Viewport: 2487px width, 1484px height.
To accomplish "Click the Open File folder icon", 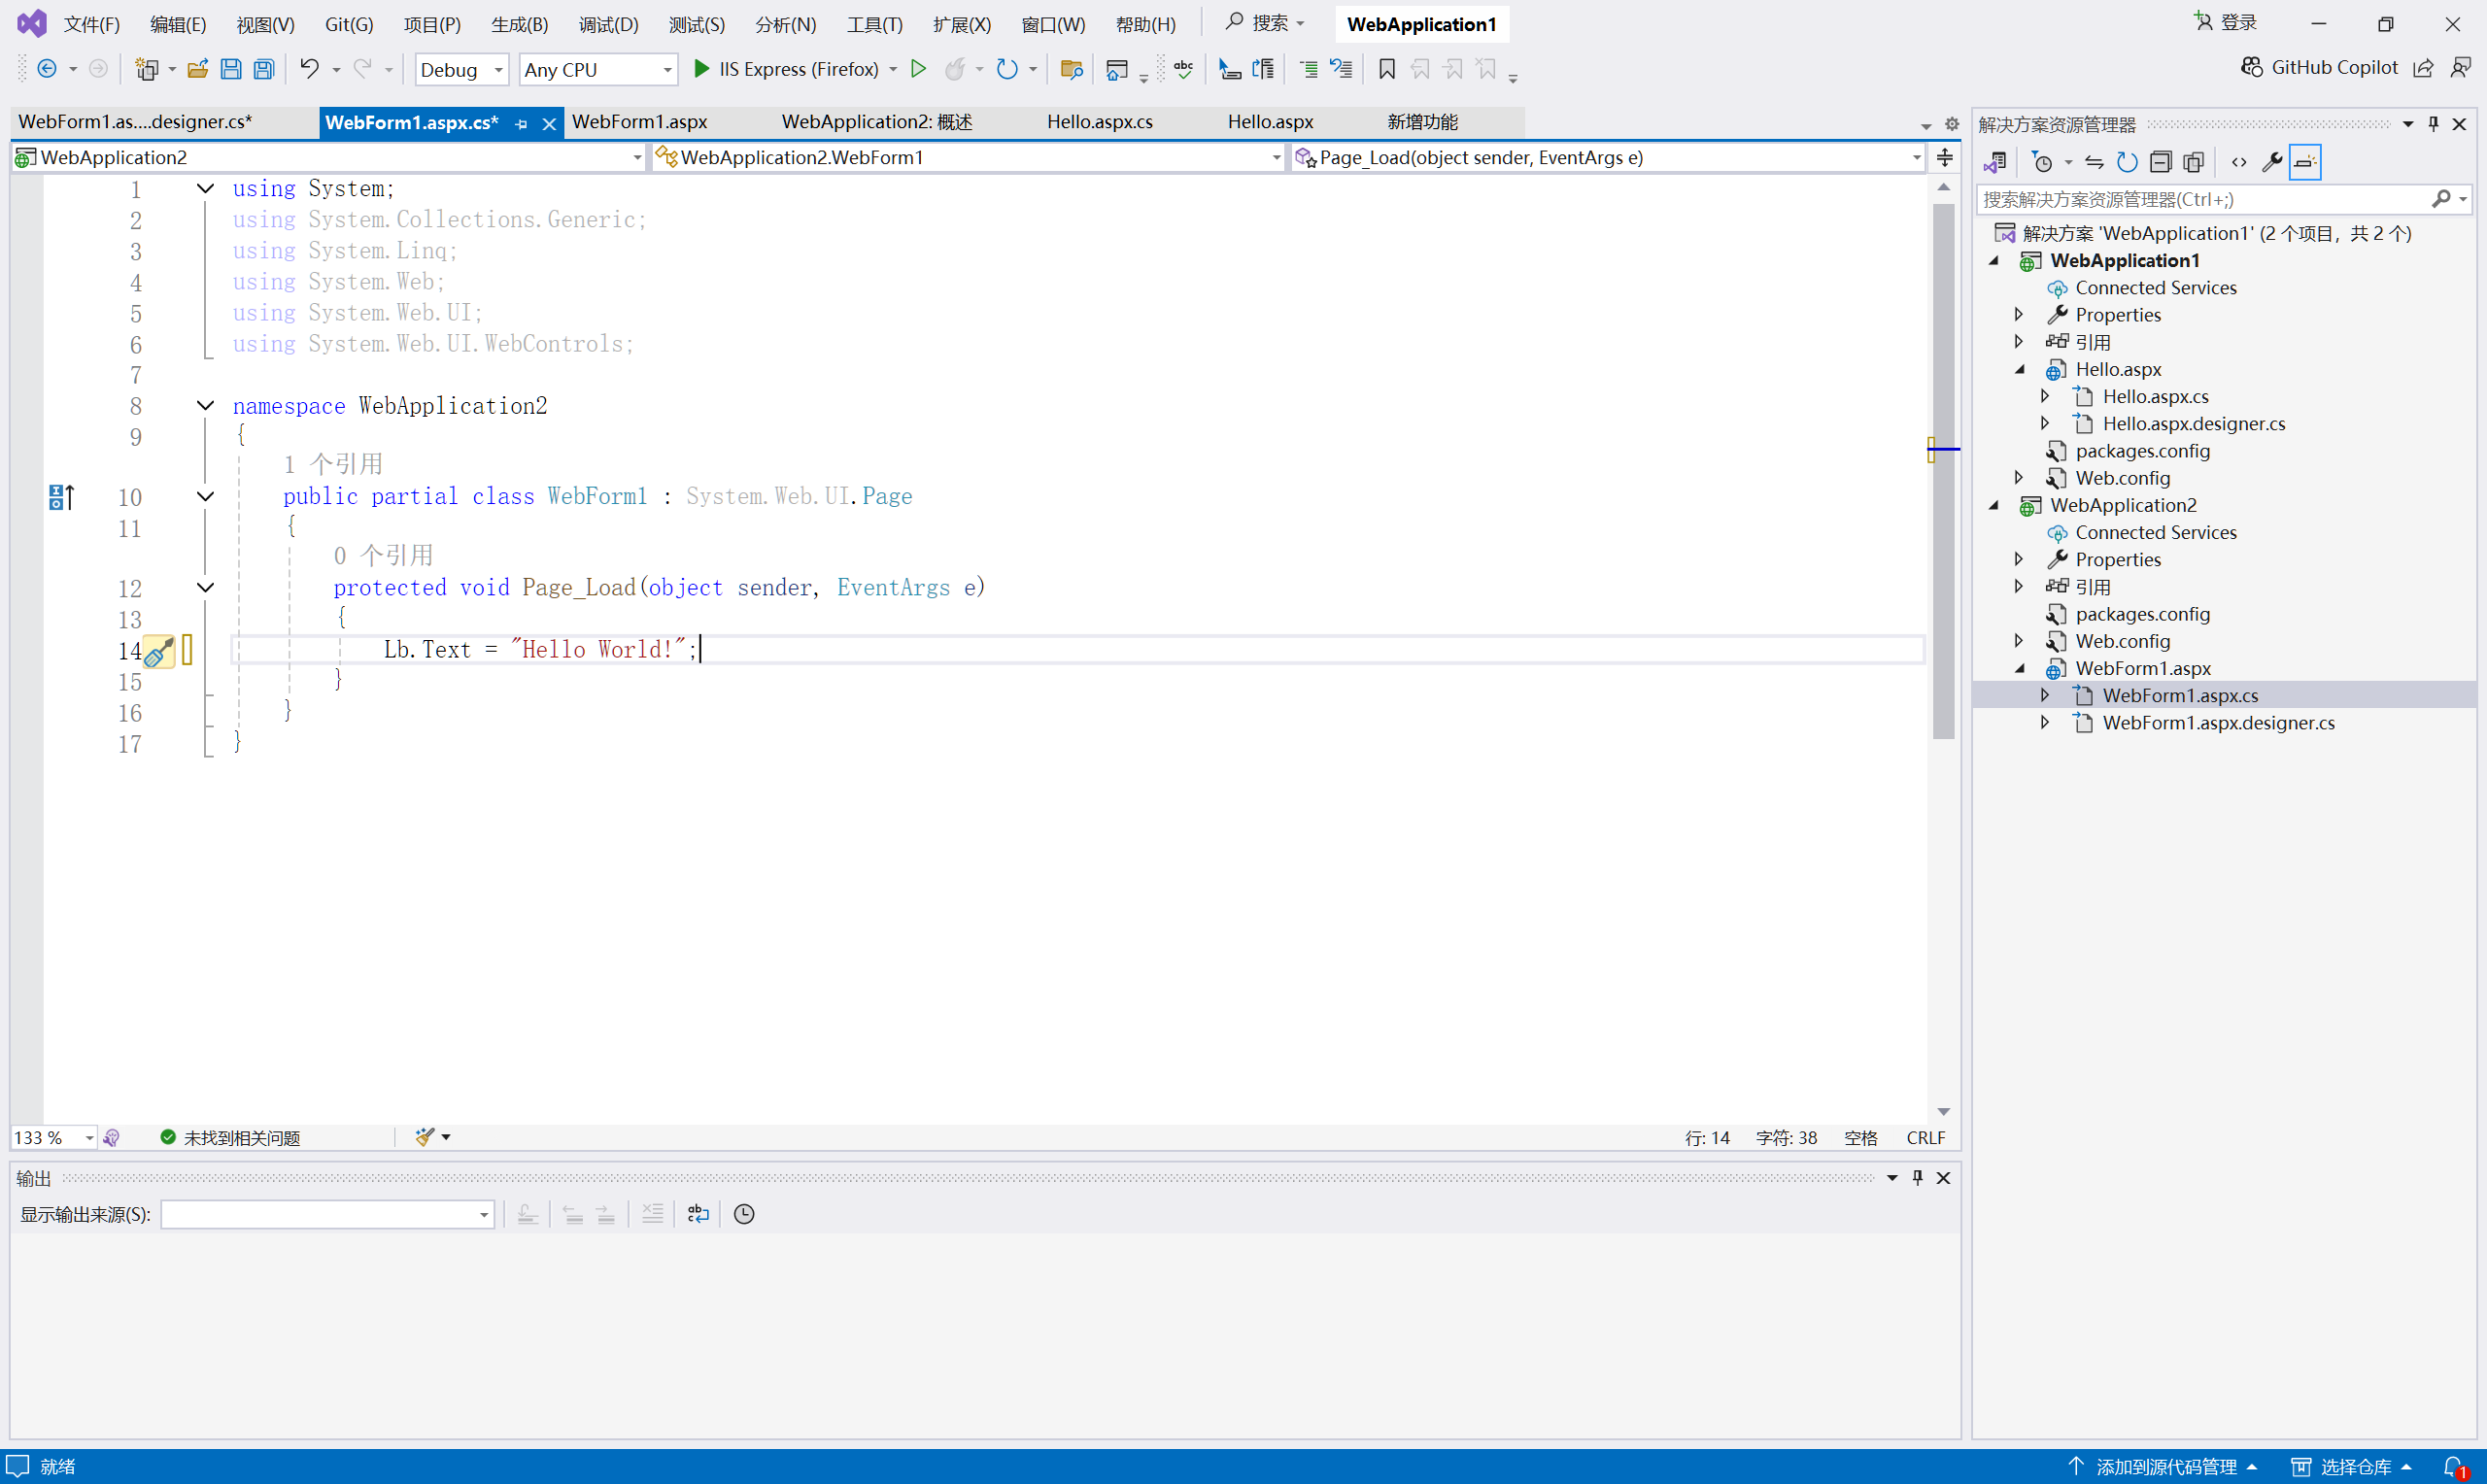I will tap(197, 69).
